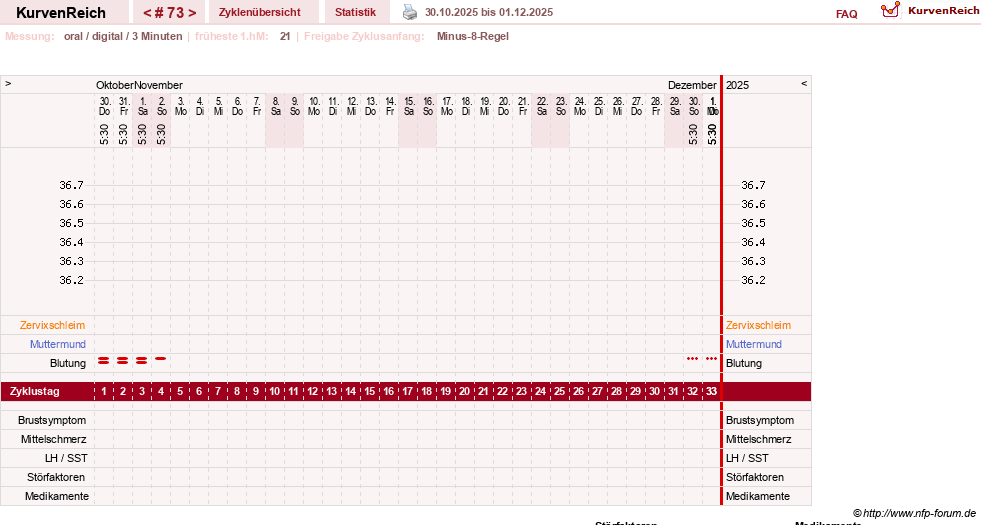
Task: Click the 36.2 temperature label on right axis
Action: coord(753,280)
